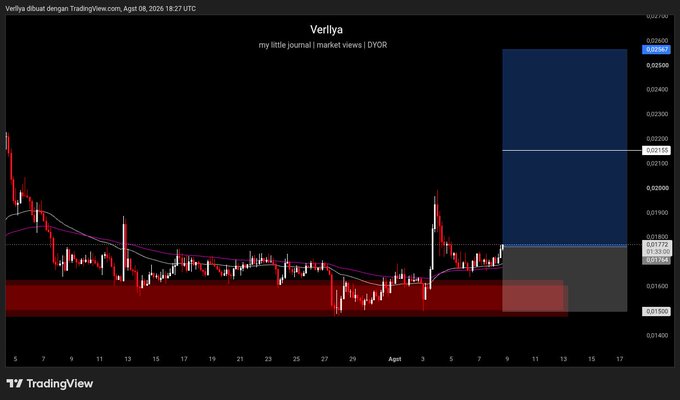
Task: Click the 0,01400 price axis label
Action: point(657,335)
